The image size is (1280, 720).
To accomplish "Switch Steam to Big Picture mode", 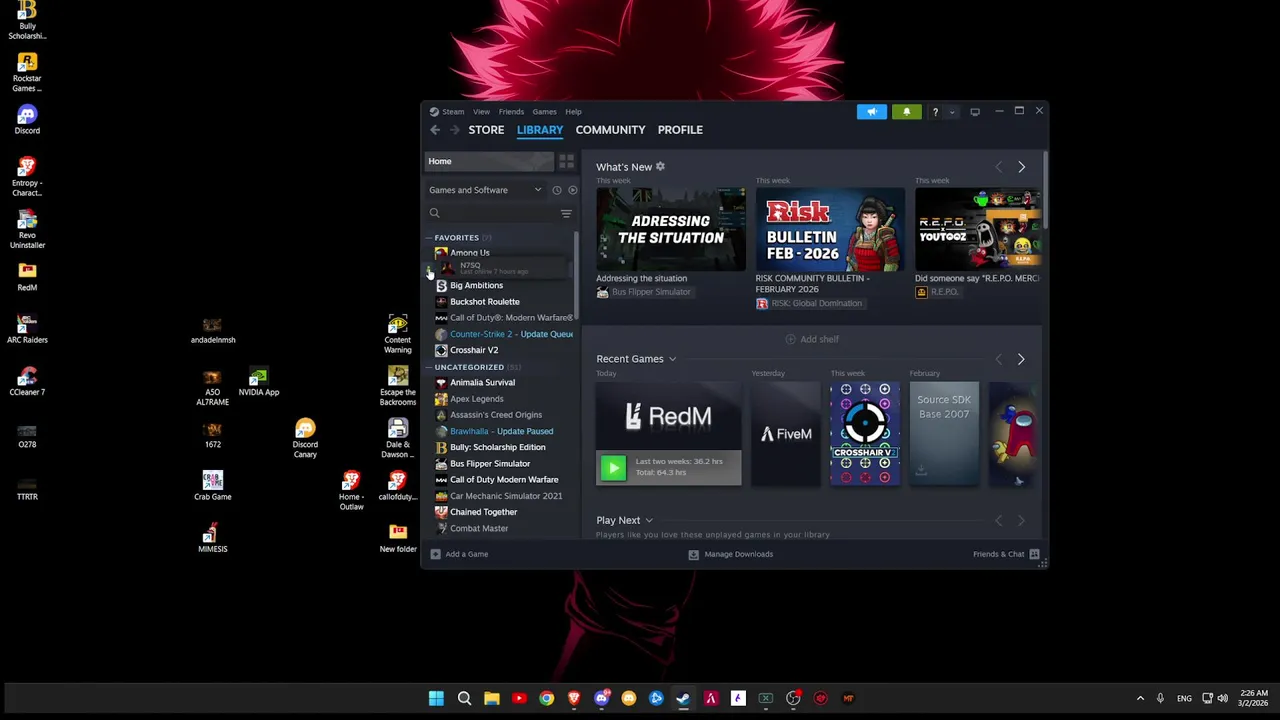I will [x=975, y=112].
